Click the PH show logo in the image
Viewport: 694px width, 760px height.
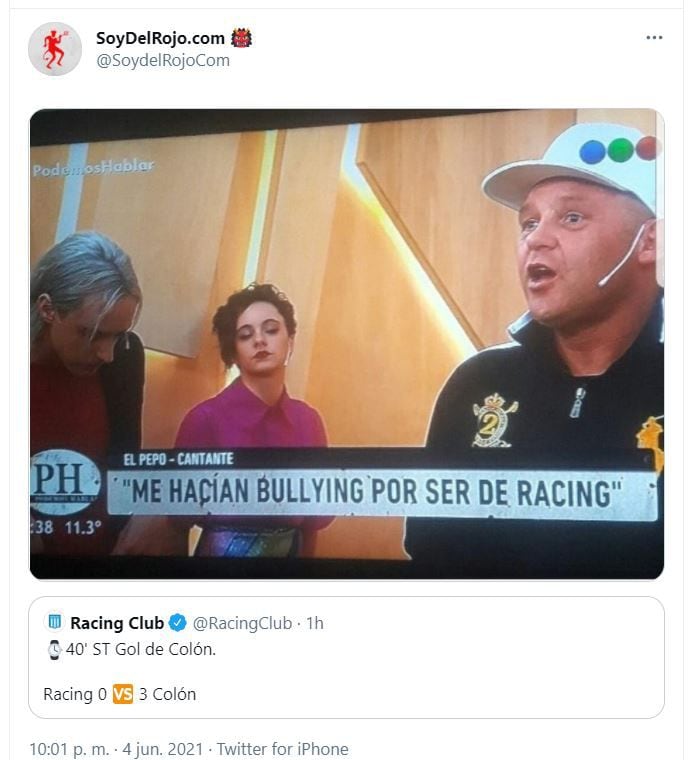click(x=65, y=482)
